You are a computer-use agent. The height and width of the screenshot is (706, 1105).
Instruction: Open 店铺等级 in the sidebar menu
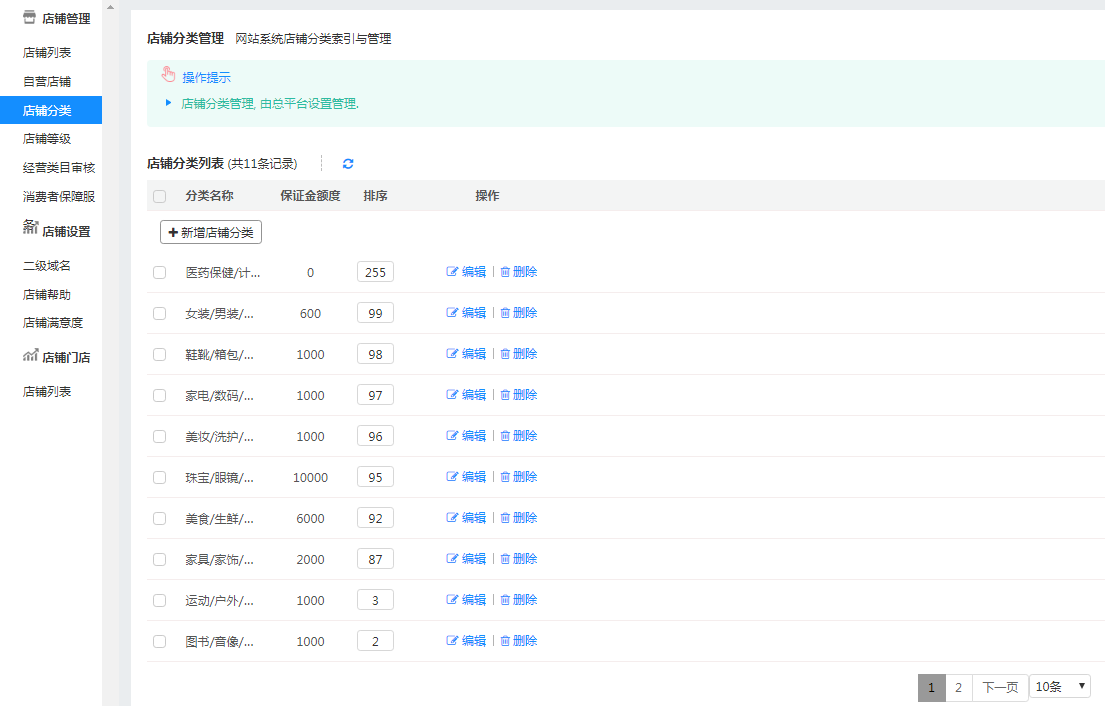point(47,139)
